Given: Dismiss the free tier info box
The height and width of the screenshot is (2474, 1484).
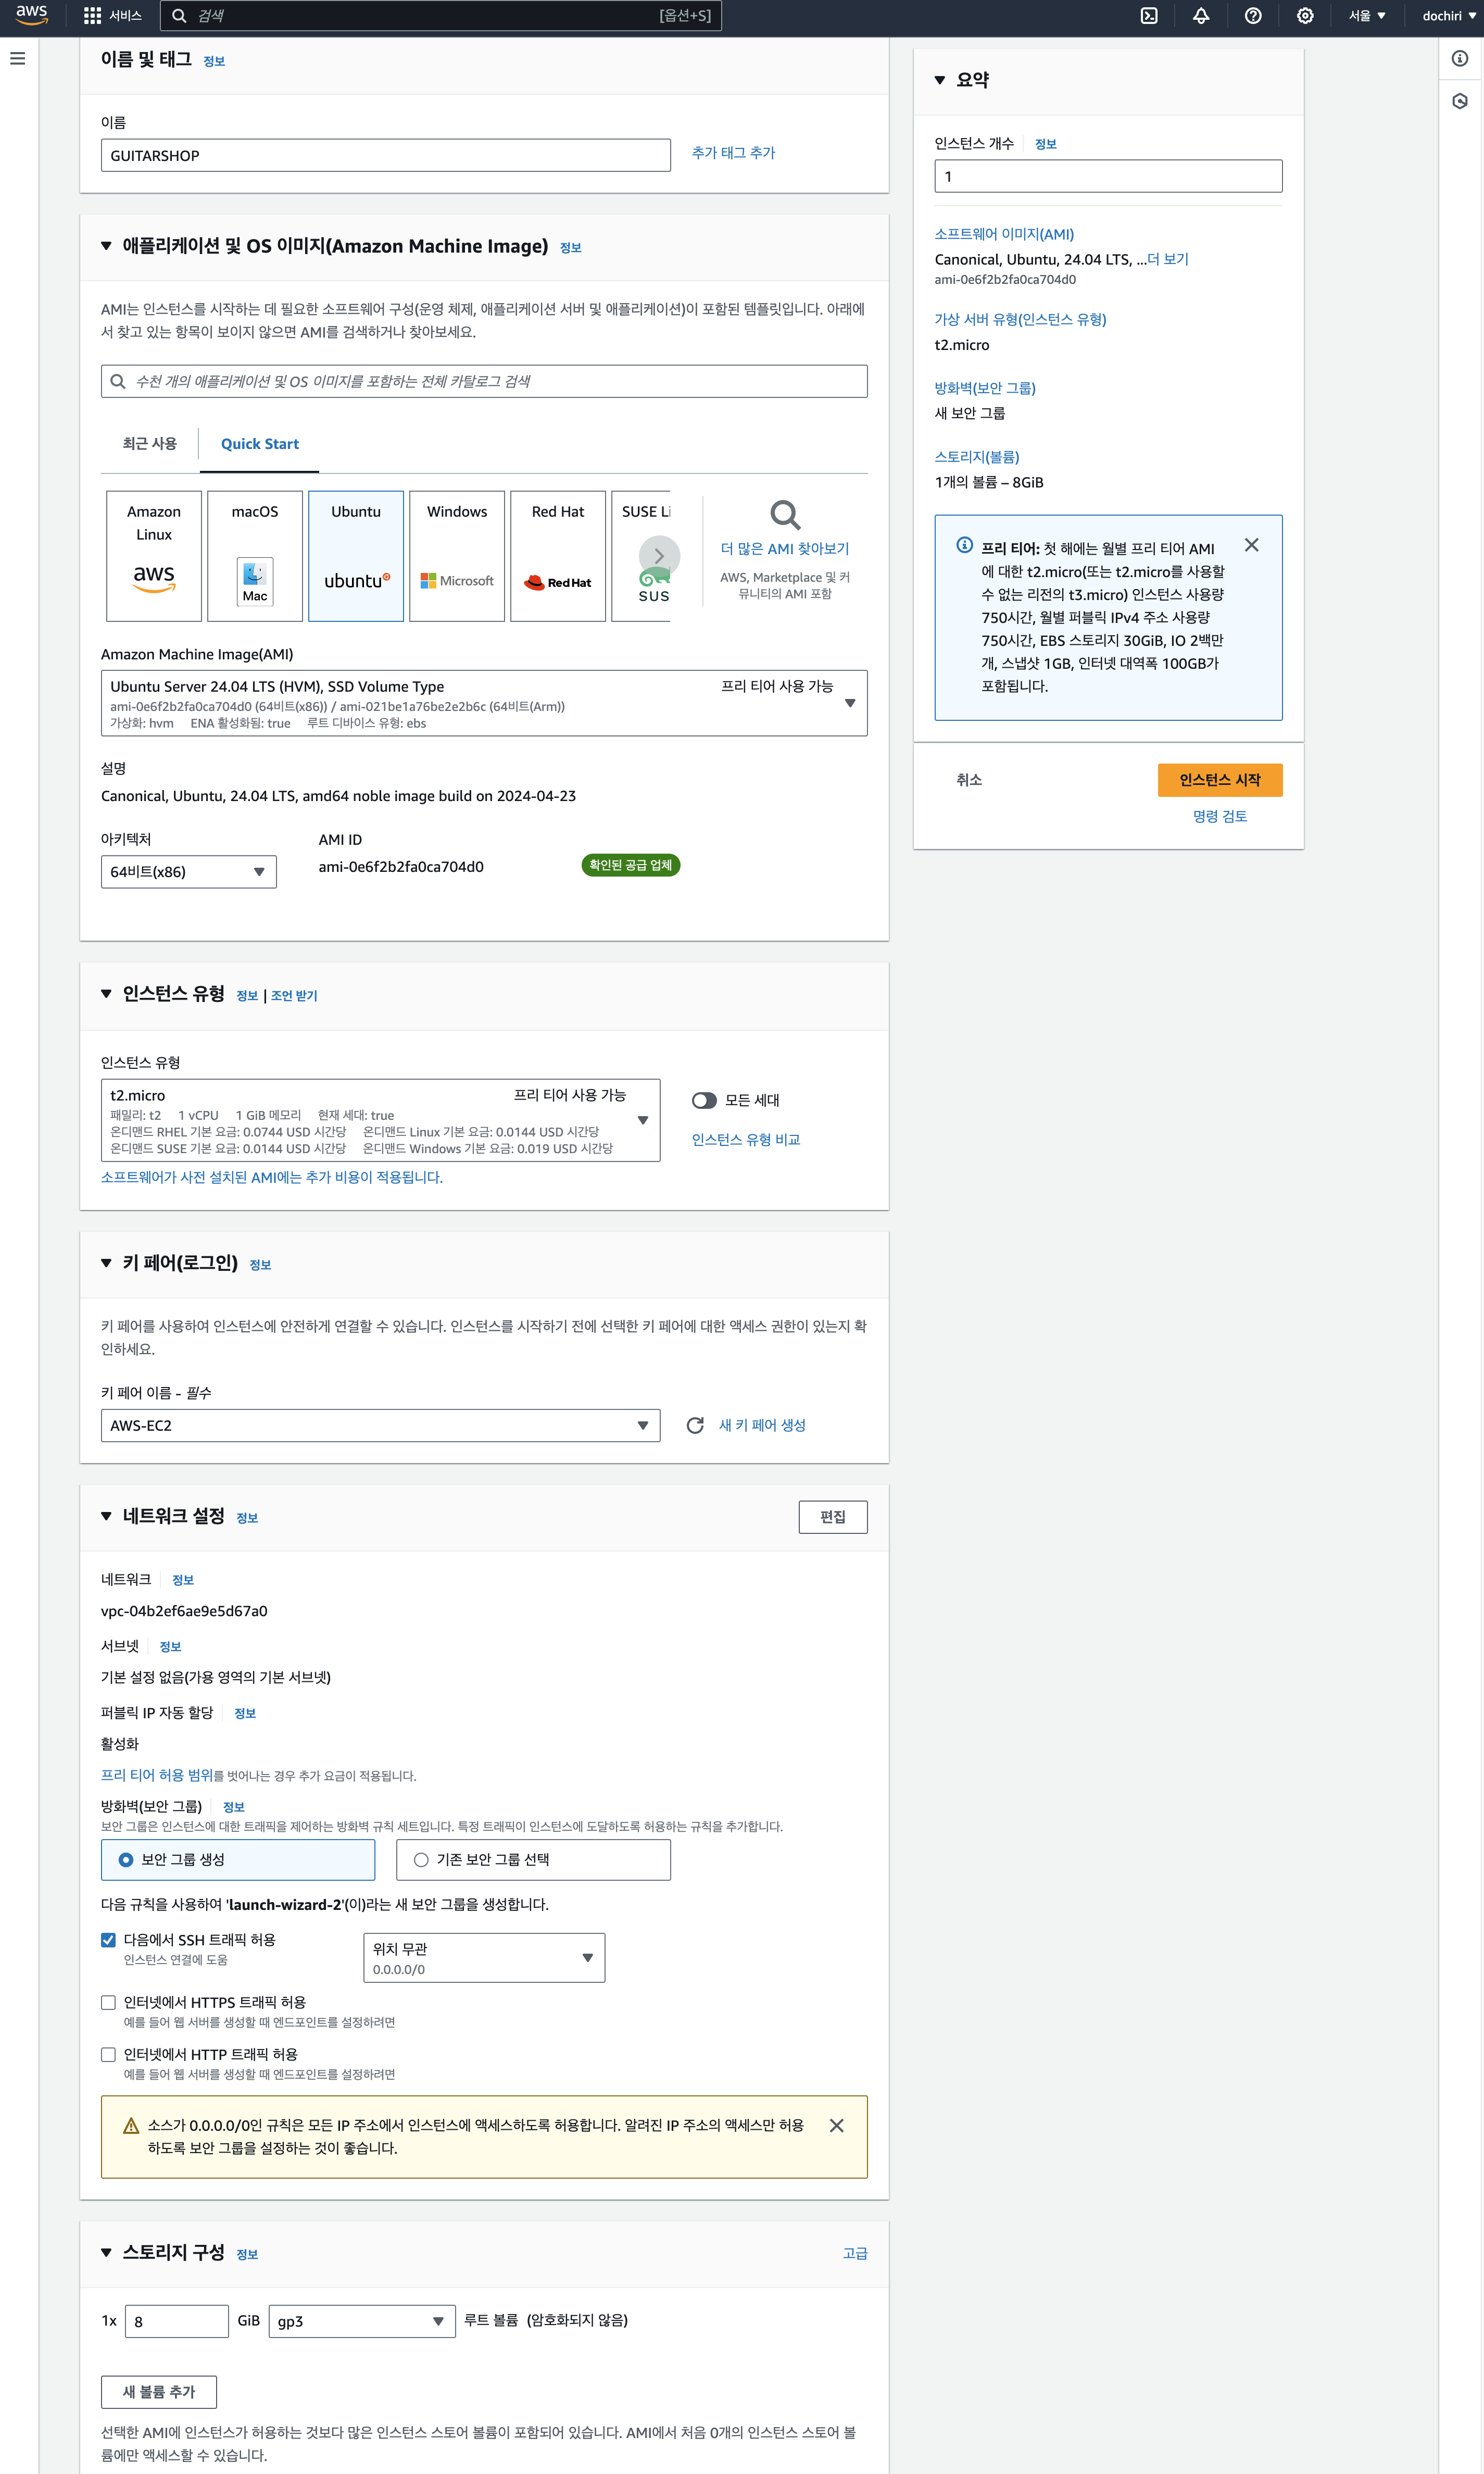Looking at the screenshot, I should [1251, 545].
